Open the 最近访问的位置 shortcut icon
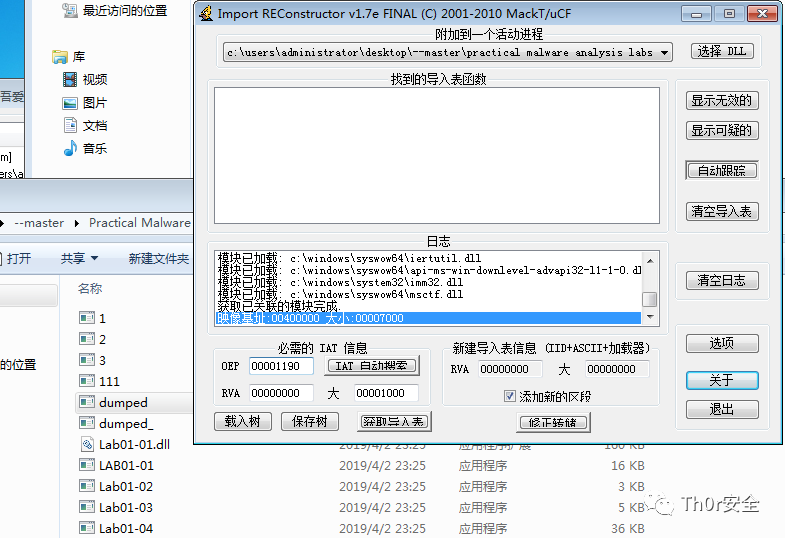Image resolution: width=785 pixels, height=538 pixels. pos(70,10)
